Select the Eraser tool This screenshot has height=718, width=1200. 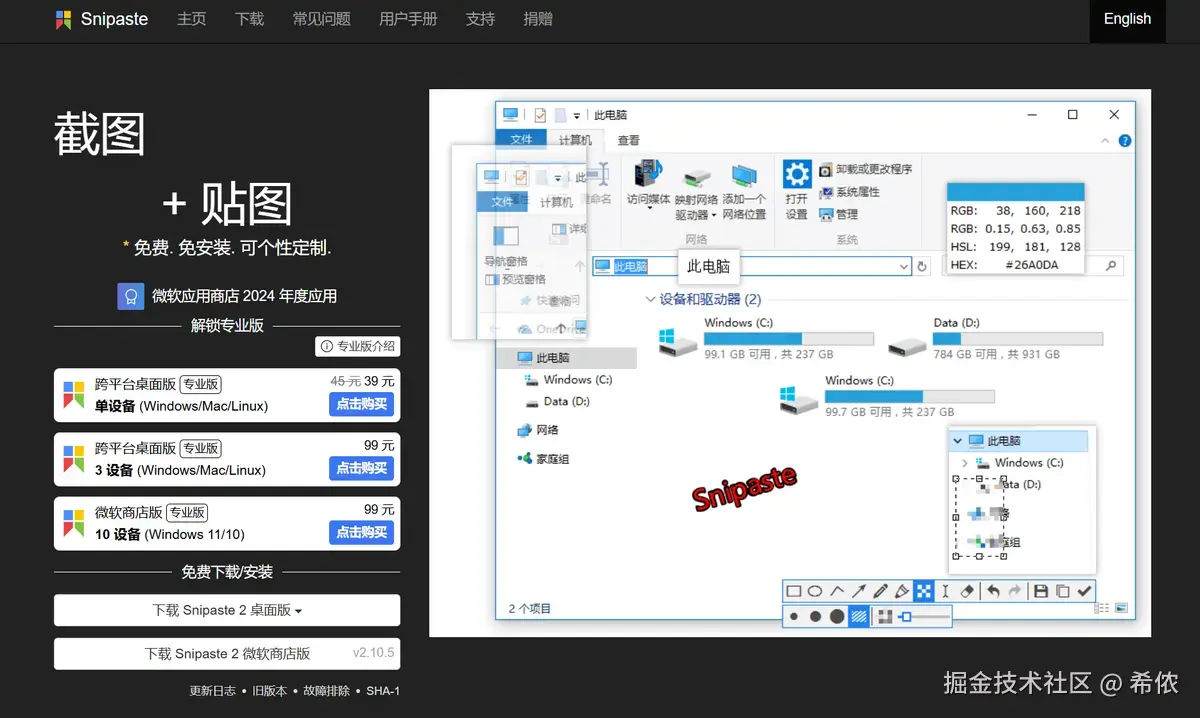point(967,592)
